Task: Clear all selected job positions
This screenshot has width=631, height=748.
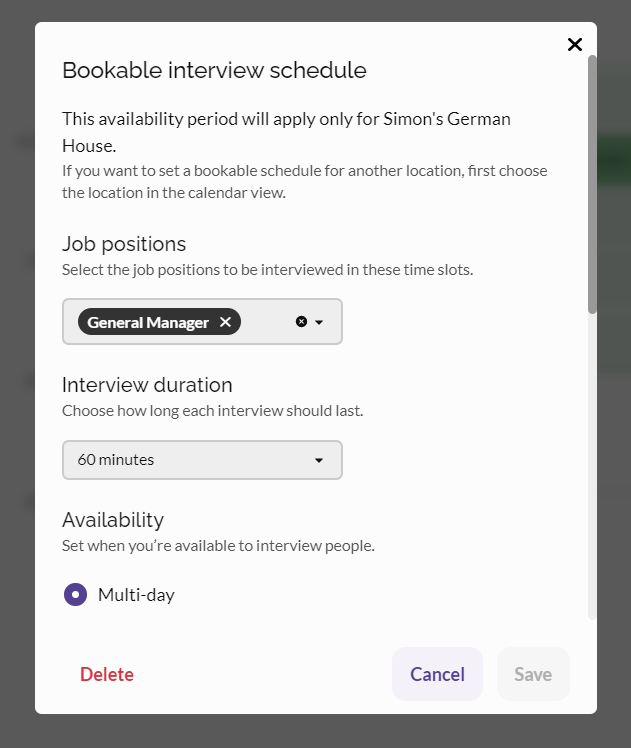Action: 301,322
